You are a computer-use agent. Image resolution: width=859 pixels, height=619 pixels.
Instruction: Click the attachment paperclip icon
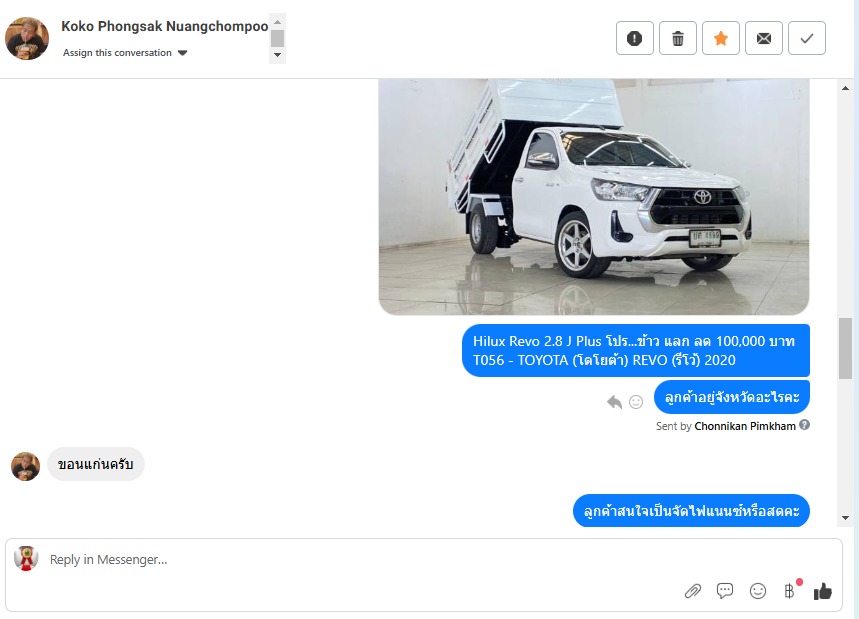(692, 591)
